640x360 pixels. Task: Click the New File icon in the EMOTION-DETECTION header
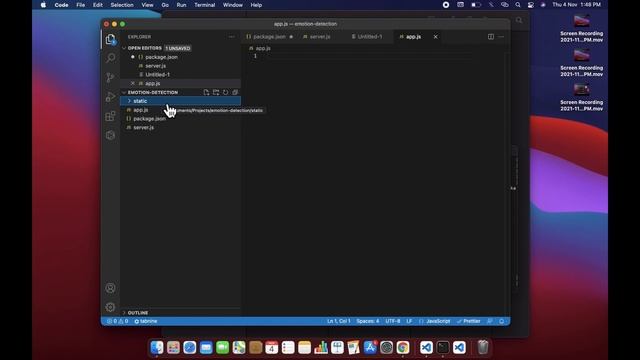(x=206, y=92)
